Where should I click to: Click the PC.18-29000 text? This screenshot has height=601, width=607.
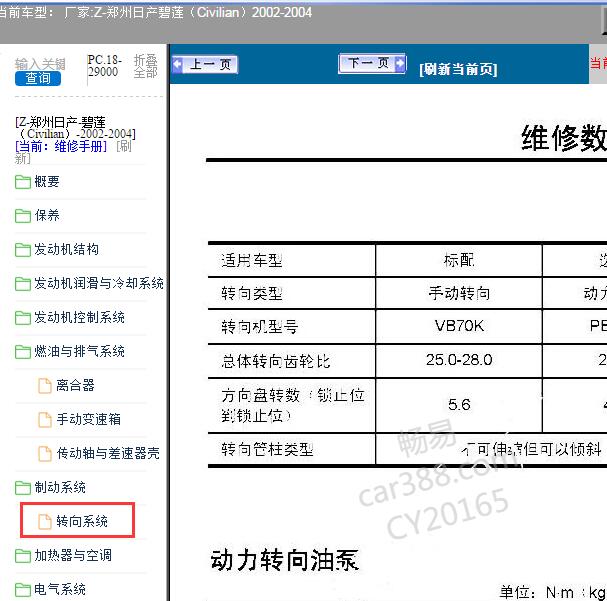pos(104,66)
